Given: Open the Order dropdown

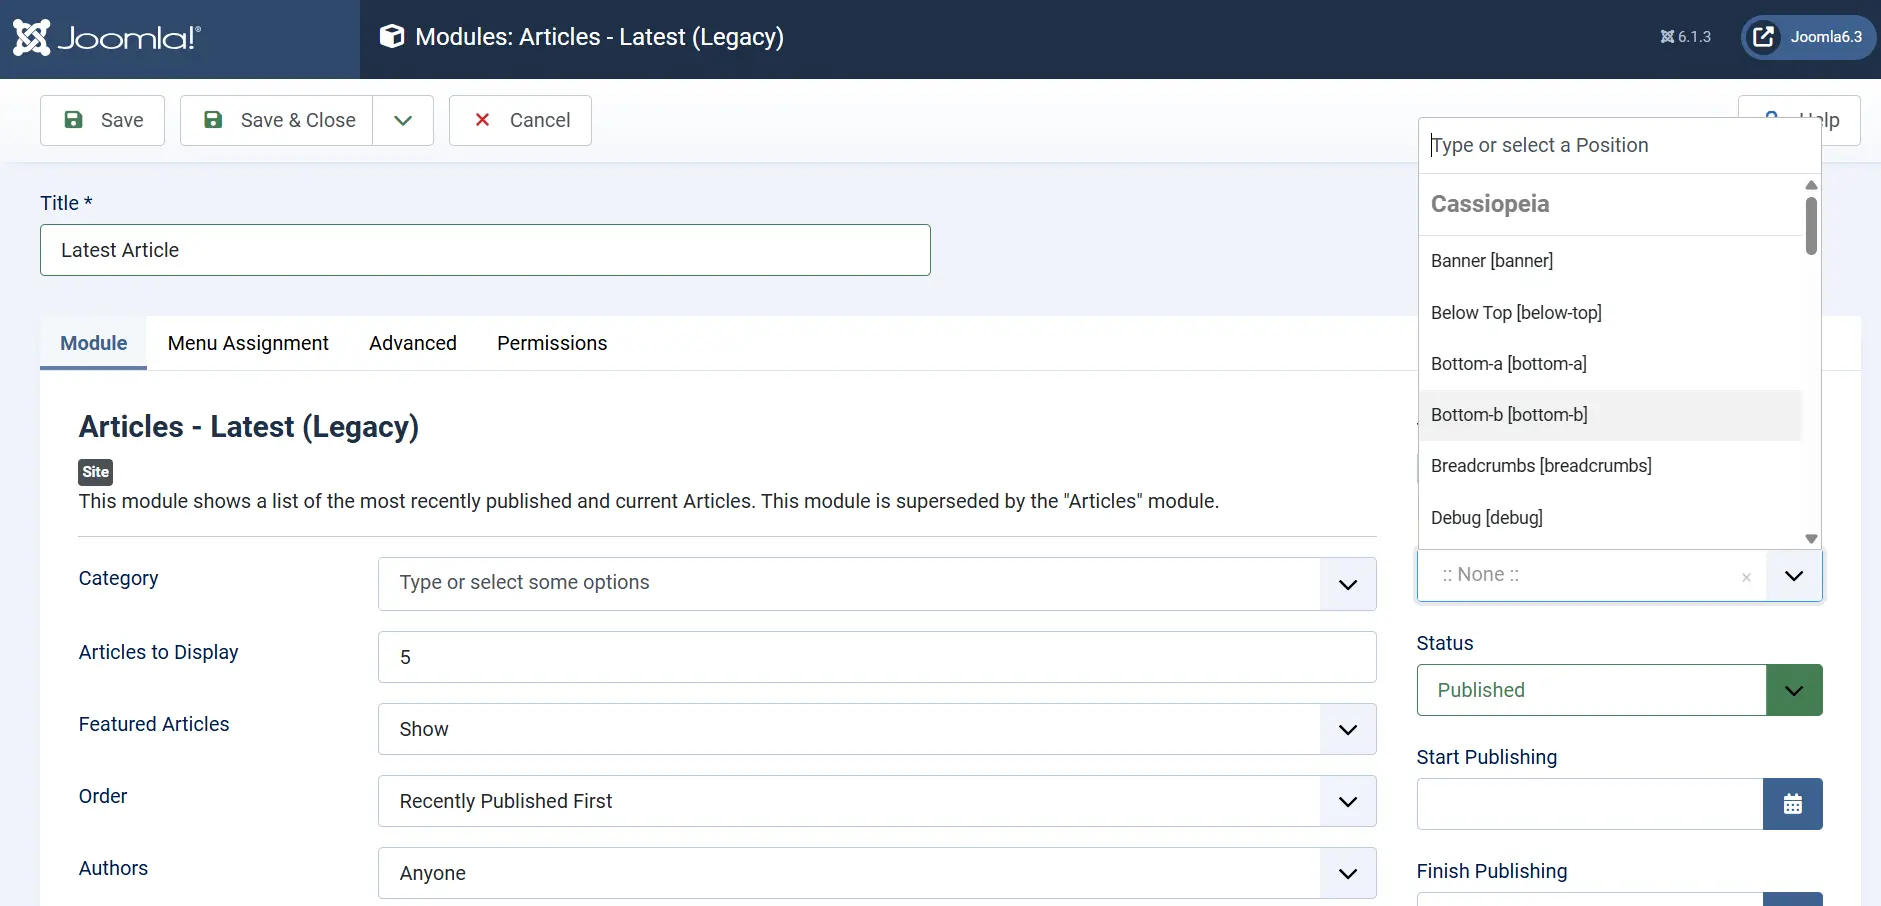Looking at the screenshot, I should point(877,801).
